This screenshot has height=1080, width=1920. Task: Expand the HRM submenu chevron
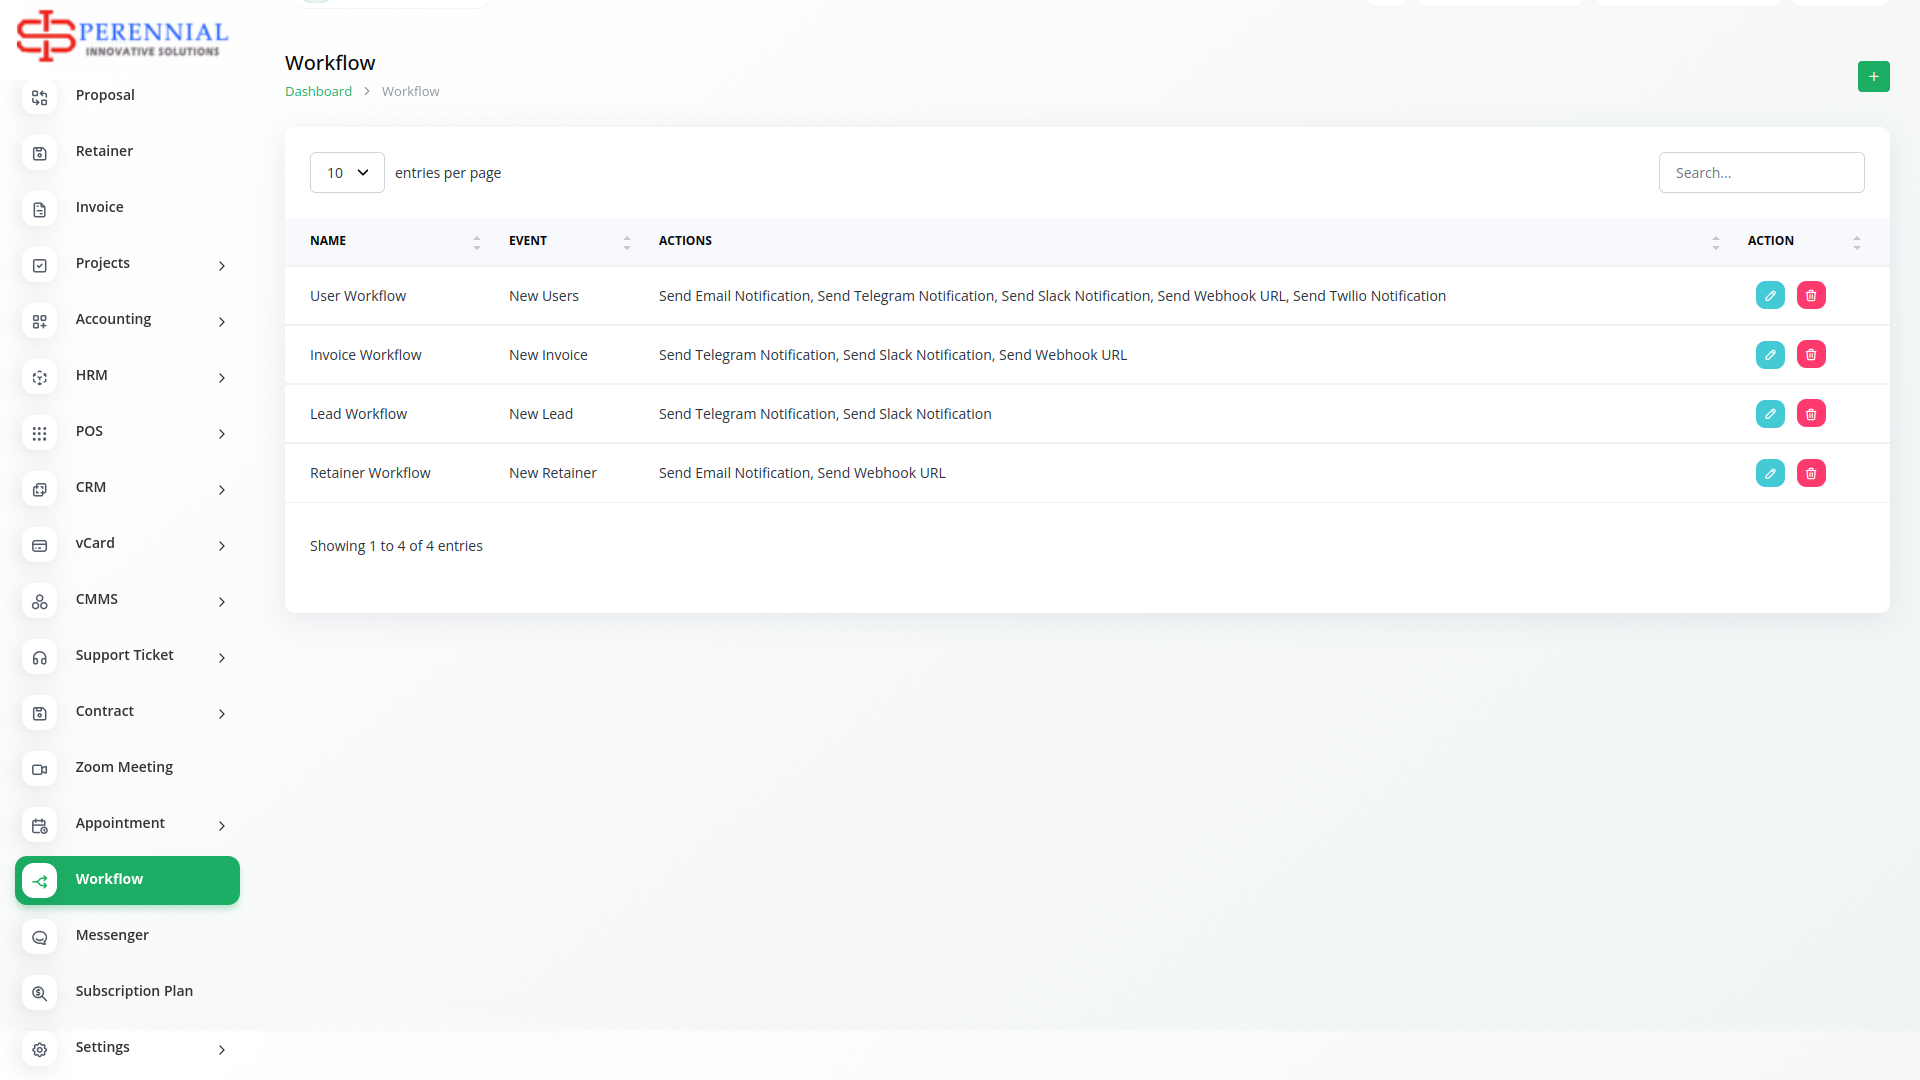[x=221, y=377]
